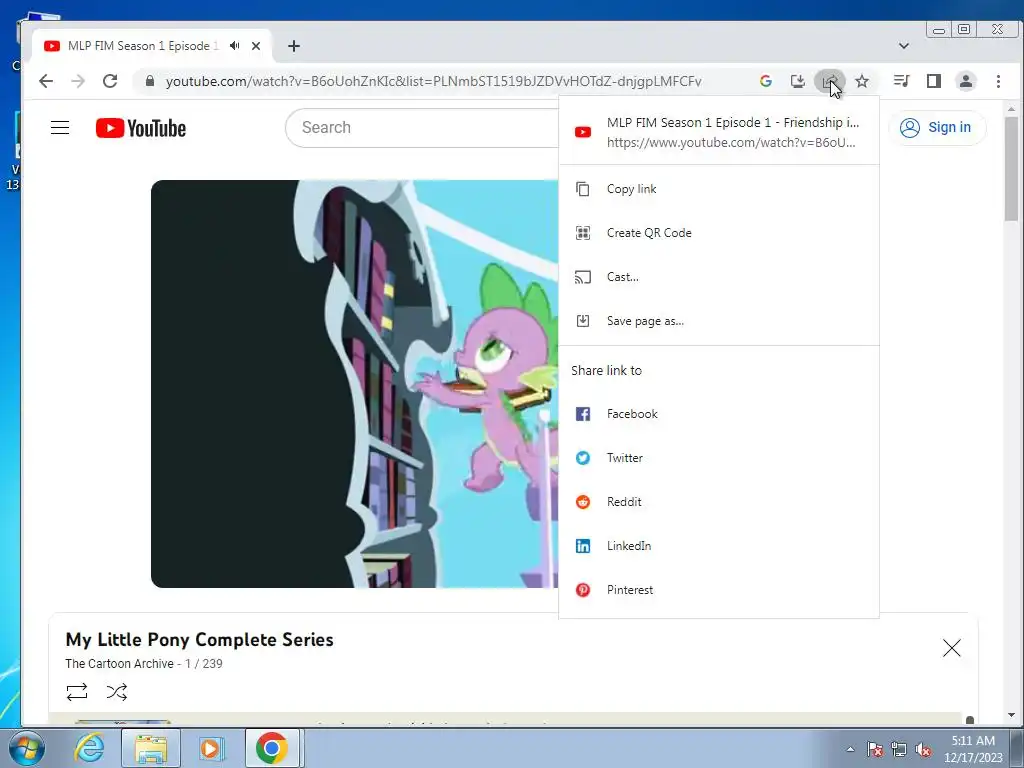Open The Cartoon Archive channel link
This screenshot has height=768, width=1024.
tap(120, 664)
